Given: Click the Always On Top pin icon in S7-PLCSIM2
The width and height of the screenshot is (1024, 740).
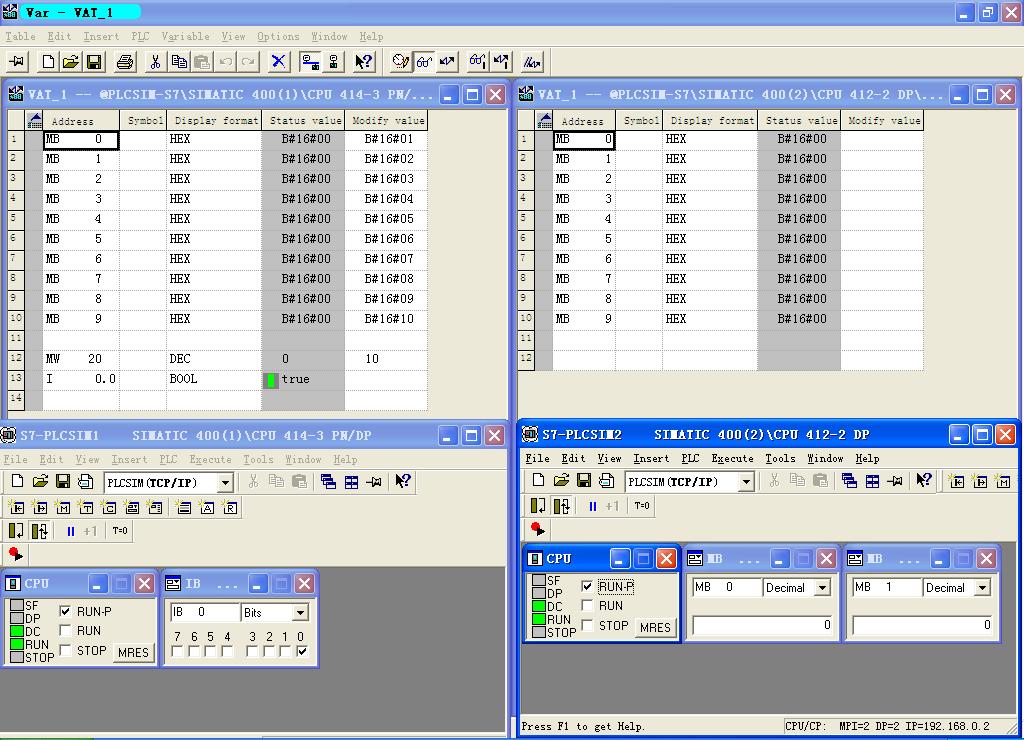Looking at the screenshot, I should 895,481.
